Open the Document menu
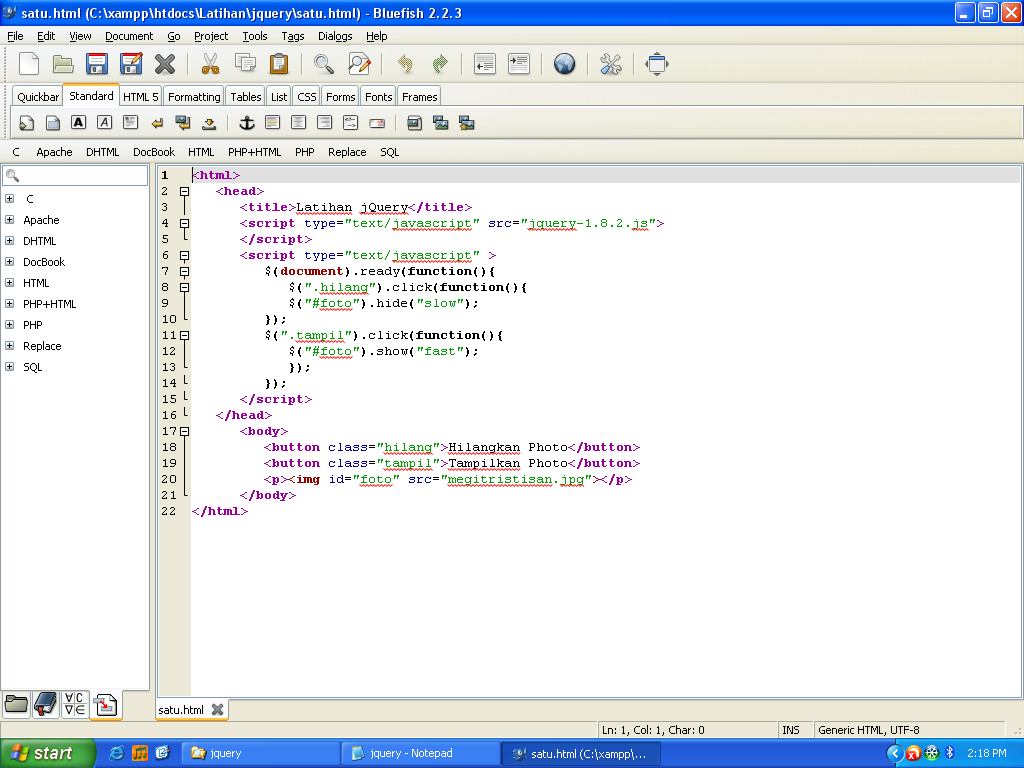This screenshot has width=1024, height=768. pos(129,36)
